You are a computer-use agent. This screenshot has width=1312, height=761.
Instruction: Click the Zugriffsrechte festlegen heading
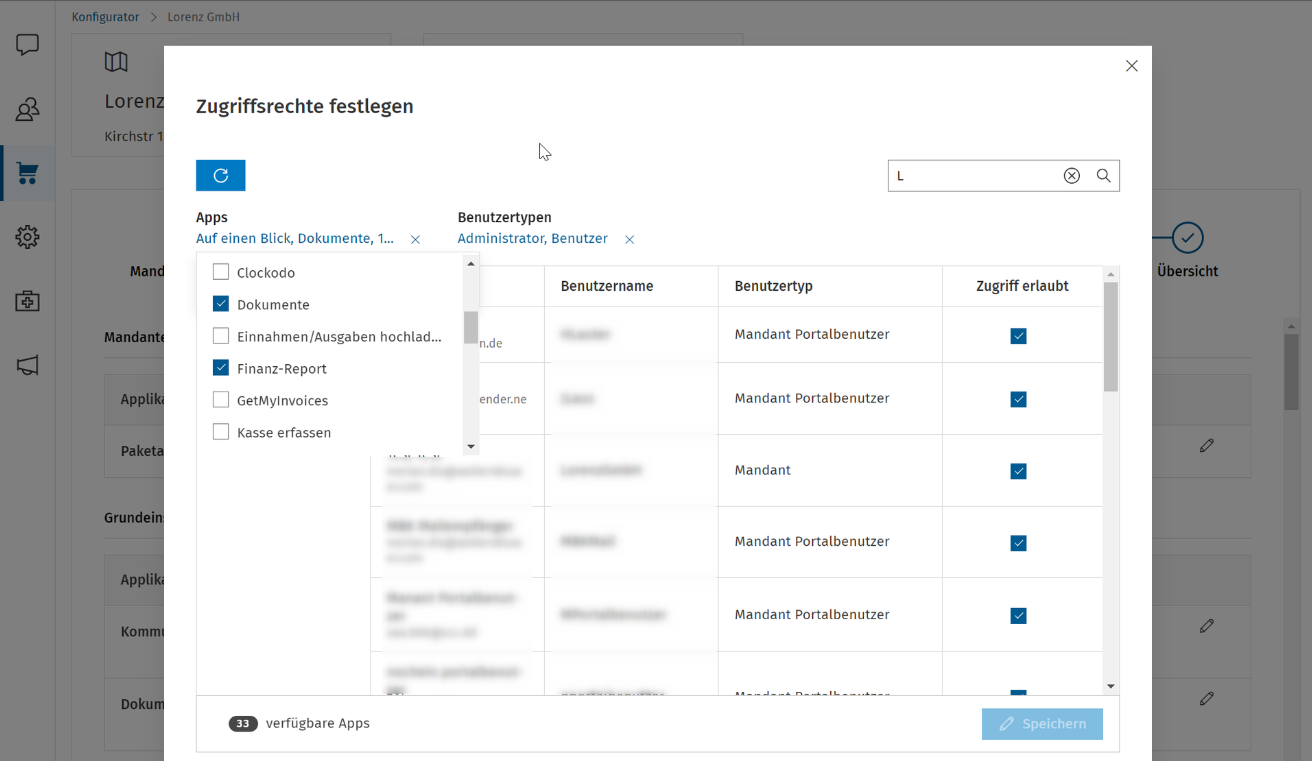pyautogui.click(x=305, y=106)
